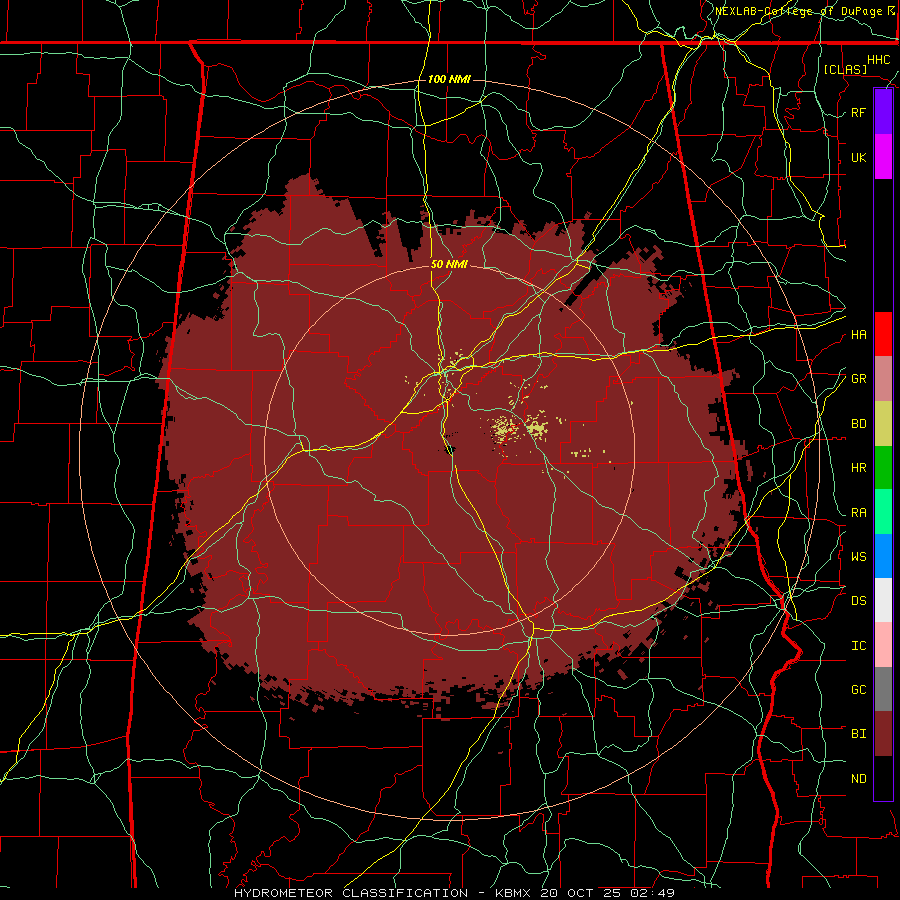Click the "RA" legend label

[x=858, y=513]
